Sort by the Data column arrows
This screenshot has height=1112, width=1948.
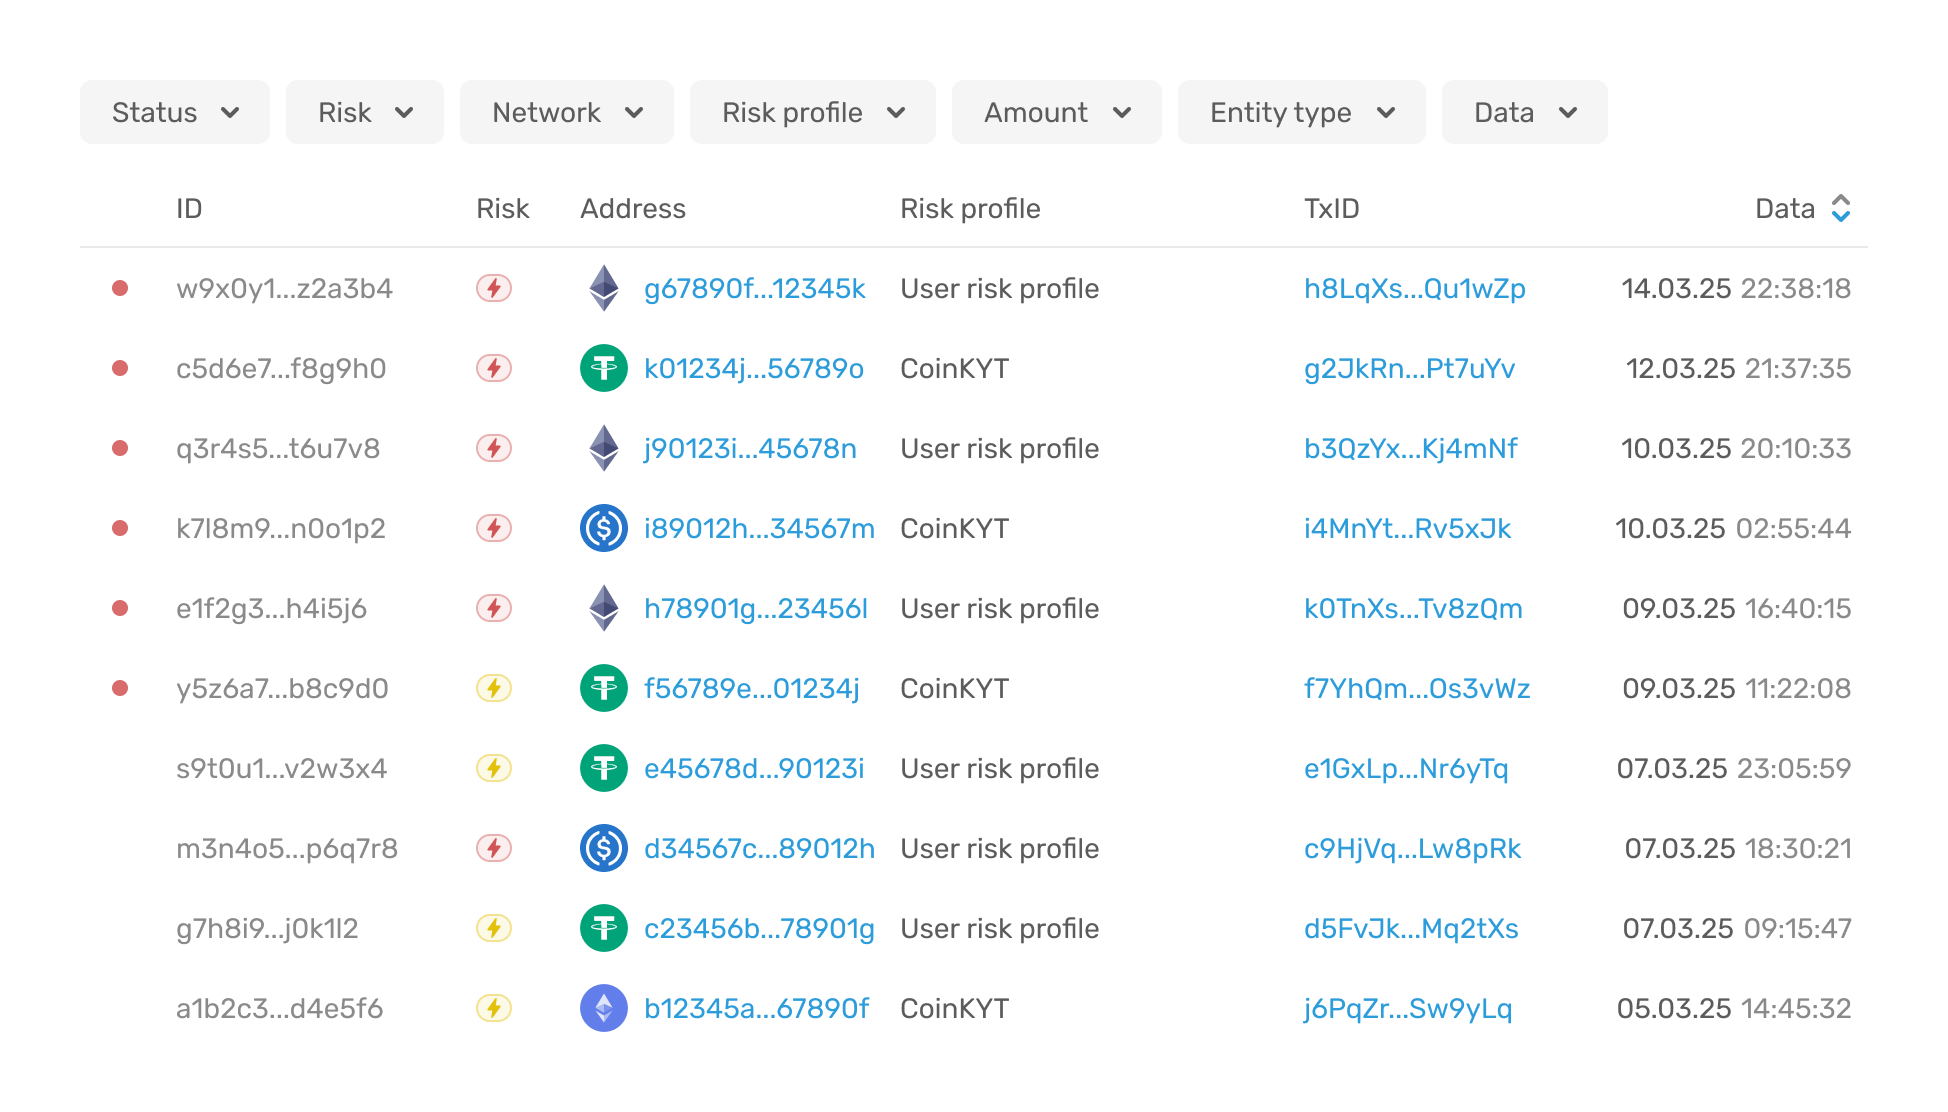(1841, 208)
